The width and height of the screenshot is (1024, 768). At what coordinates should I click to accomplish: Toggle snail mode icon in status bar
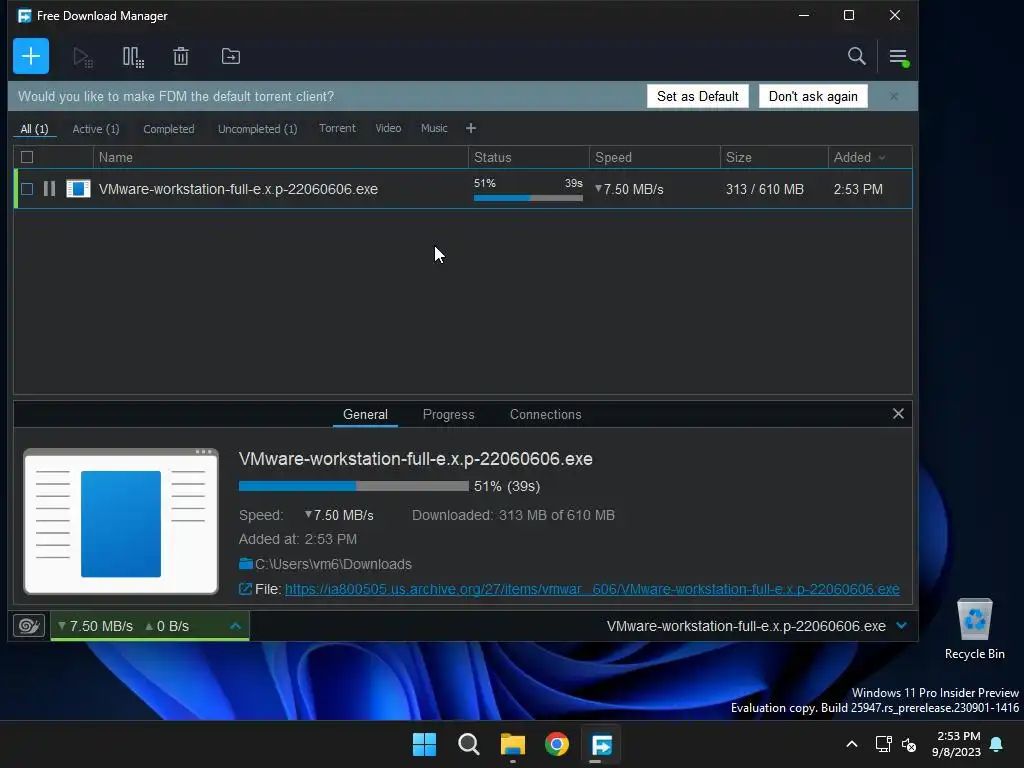tap(29, 626)
